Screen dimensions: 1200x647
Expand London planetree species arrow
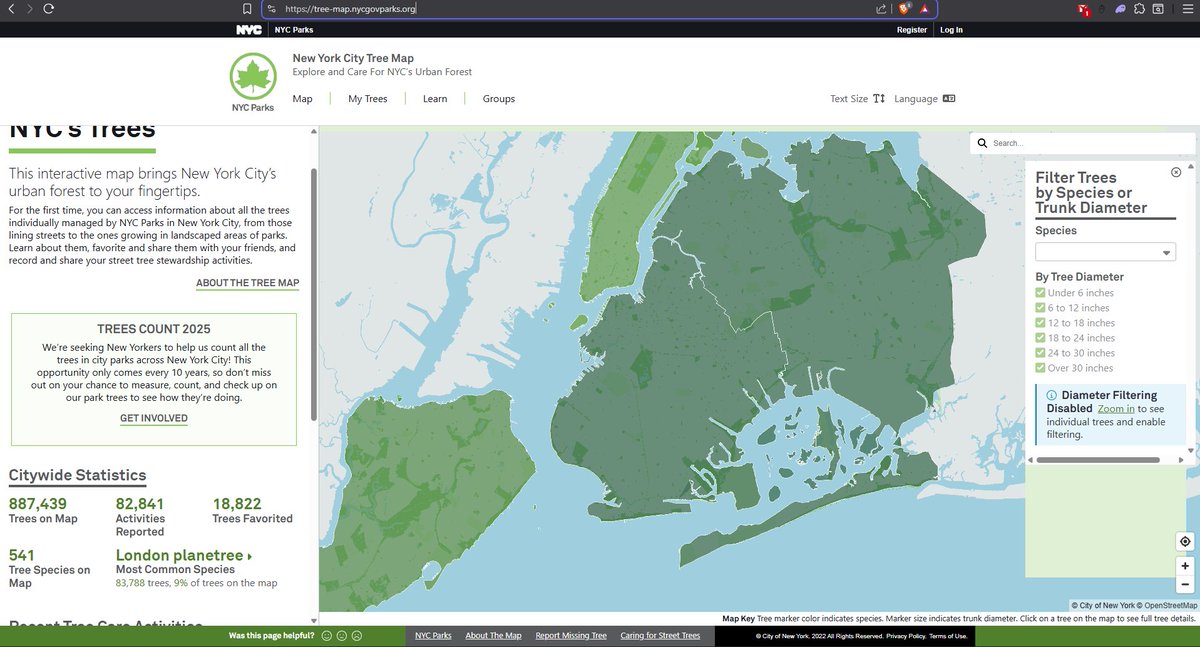pos(249,556)
